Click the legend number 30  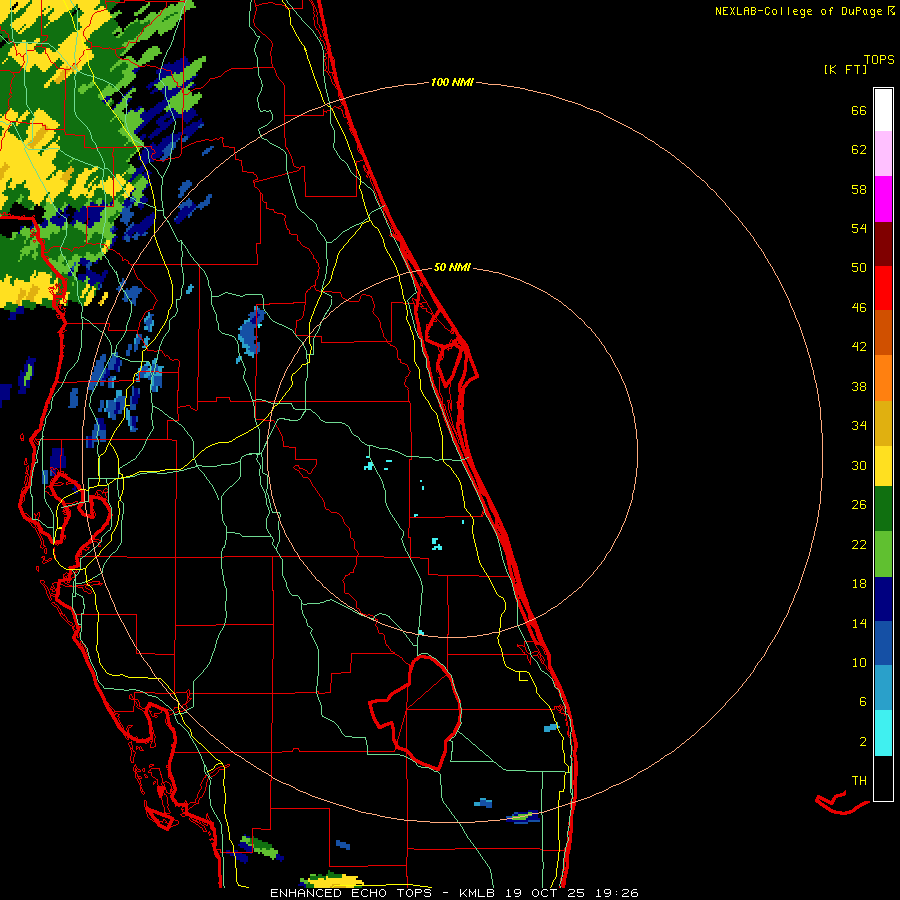pyautogui.click(x=859, y=465)
